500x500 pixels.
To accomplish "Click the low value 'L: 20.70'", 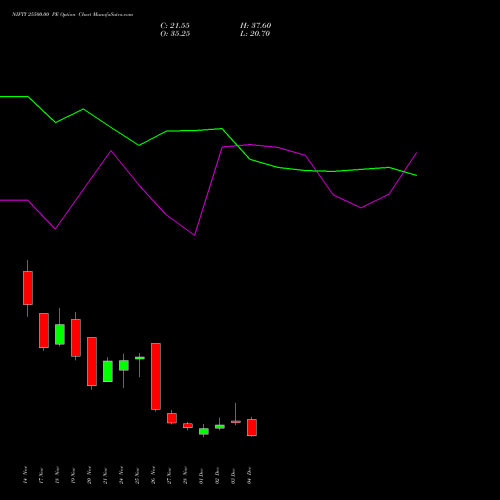I will pyautogui.click(x=255, y=34).
